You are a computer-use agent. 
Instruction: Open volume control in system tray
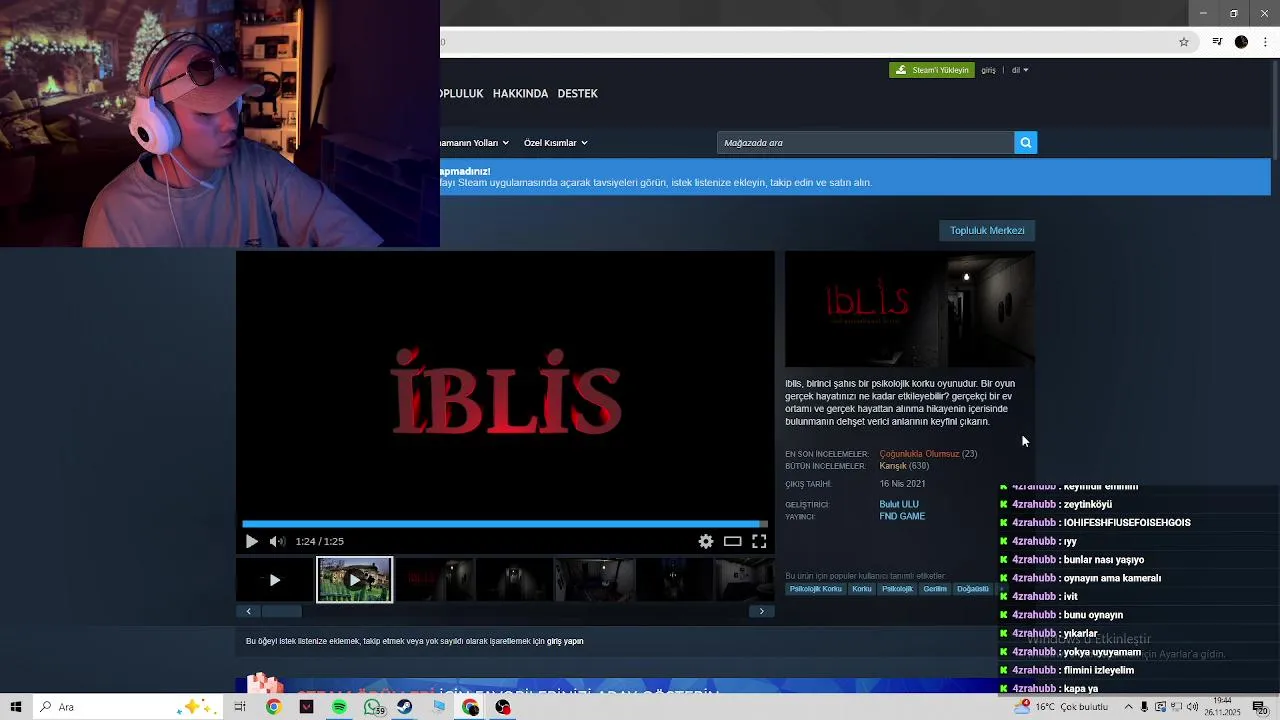click(1192, 707)
